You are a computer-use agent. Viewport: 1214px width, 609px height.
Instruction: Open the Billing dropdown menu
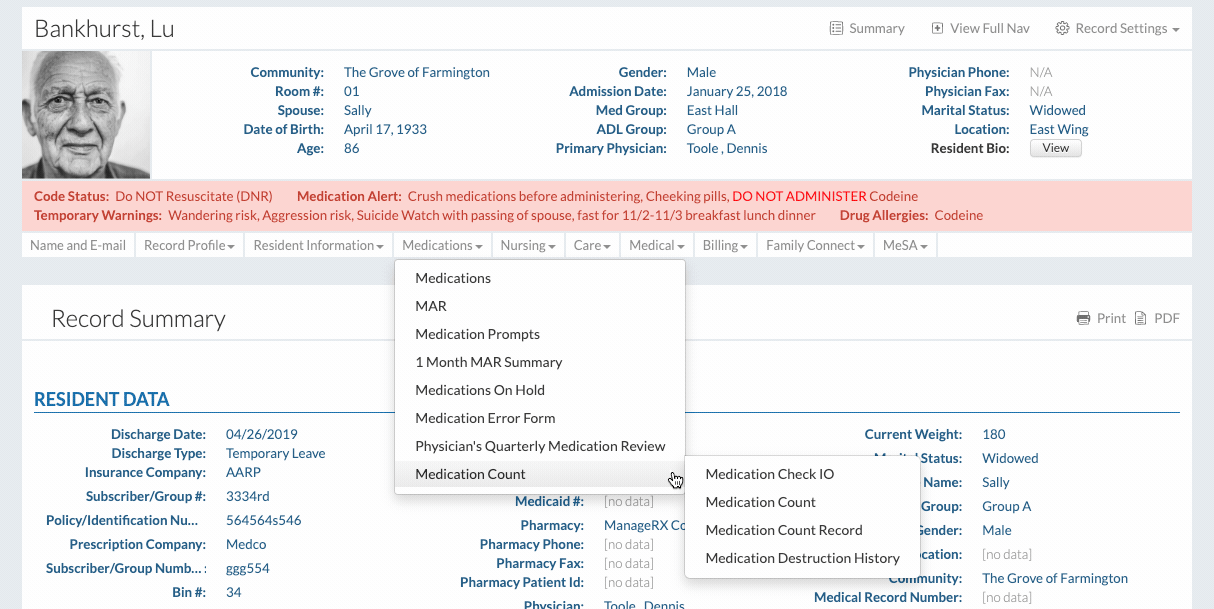click(725, 245)
